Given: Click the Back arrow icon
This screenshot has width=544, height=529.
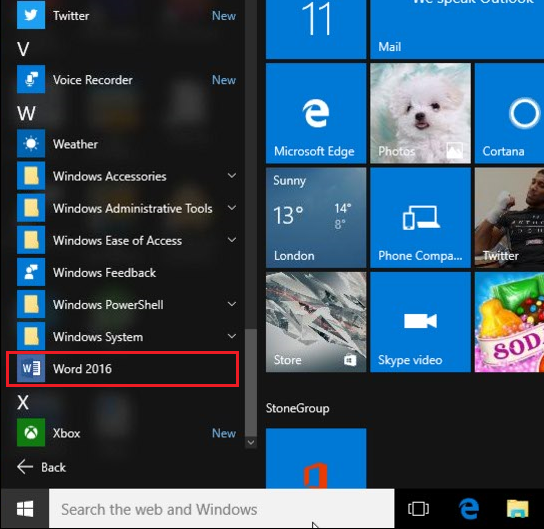Looking at the screenshot, I should point(25,467).
